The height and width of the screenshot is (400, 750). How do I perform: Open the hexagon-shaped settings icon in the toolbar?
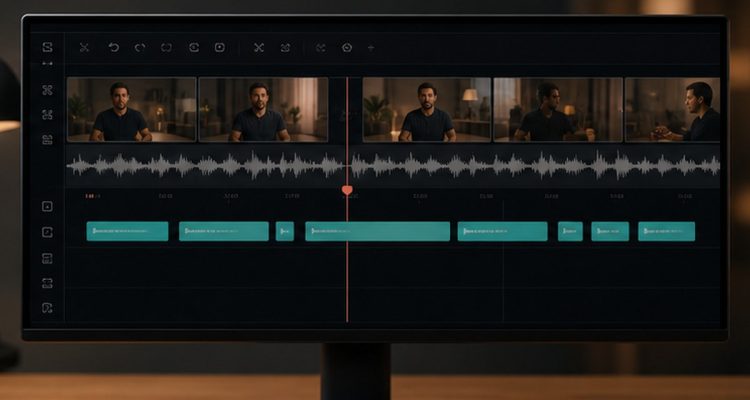tap(347, 47)
